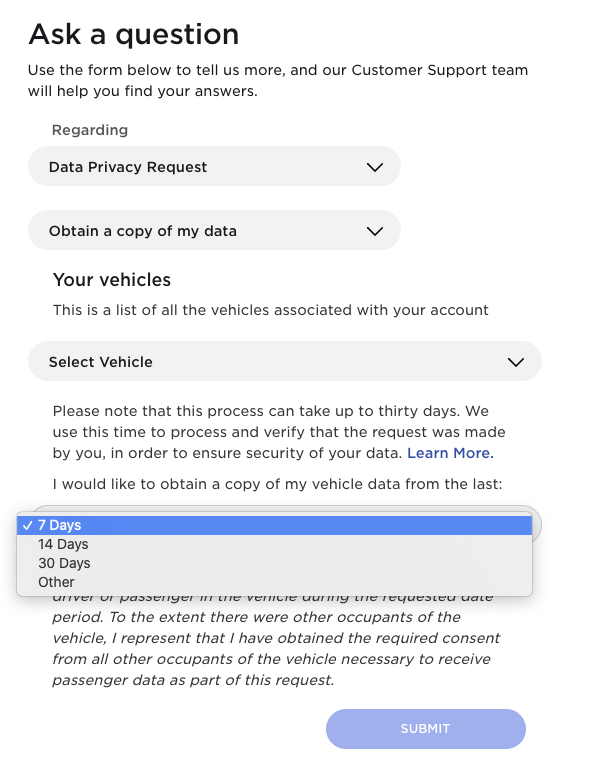Open the Data Privacy Request dropdown
The width and height of the screenshot is (604, 770).
[x=214, y=167]
